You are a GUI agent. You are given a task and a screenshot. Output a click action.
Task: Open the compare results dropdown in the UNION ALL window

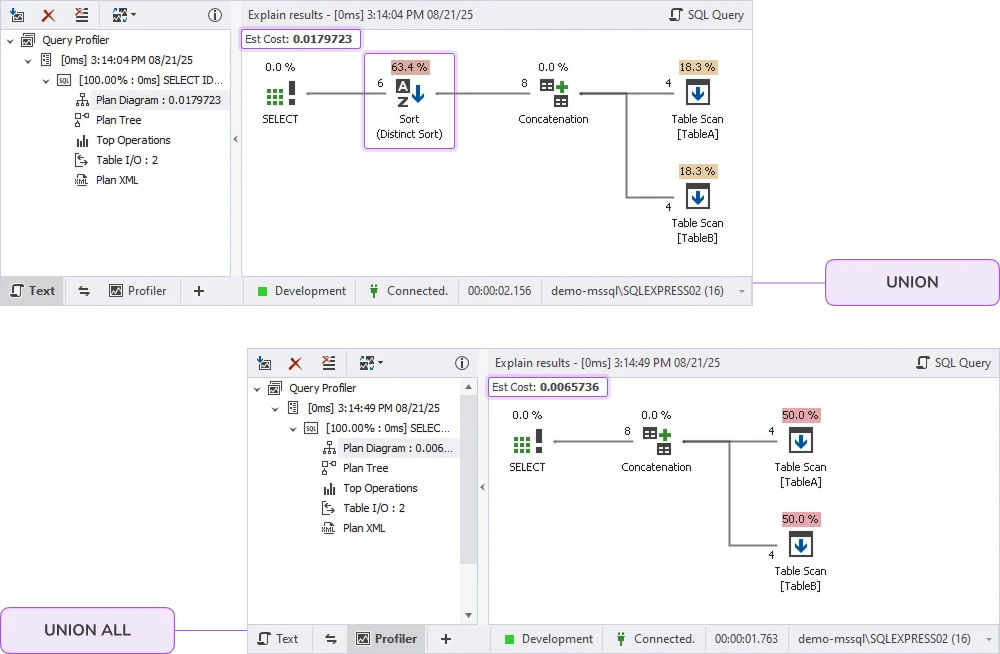click(x=371, y=363)
